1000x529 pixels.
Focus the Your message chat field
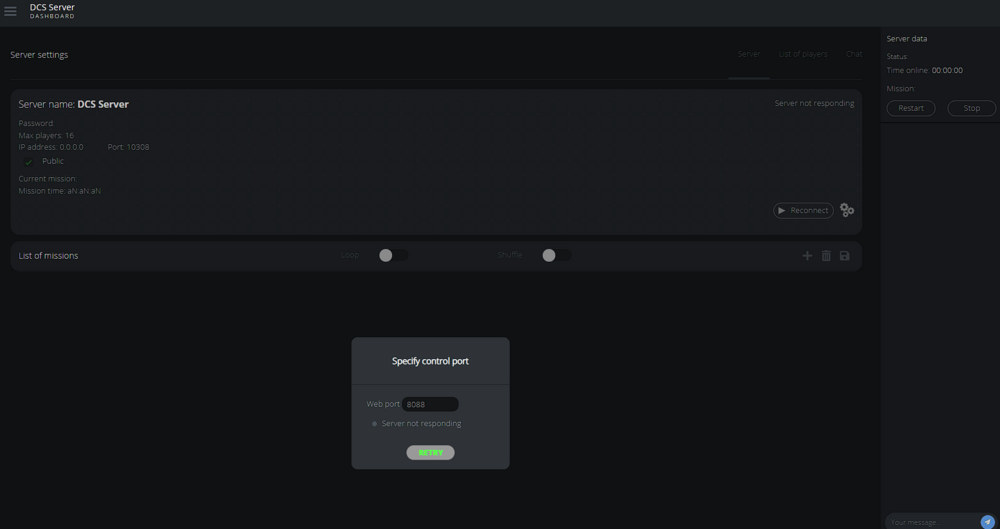coord(932,522)
